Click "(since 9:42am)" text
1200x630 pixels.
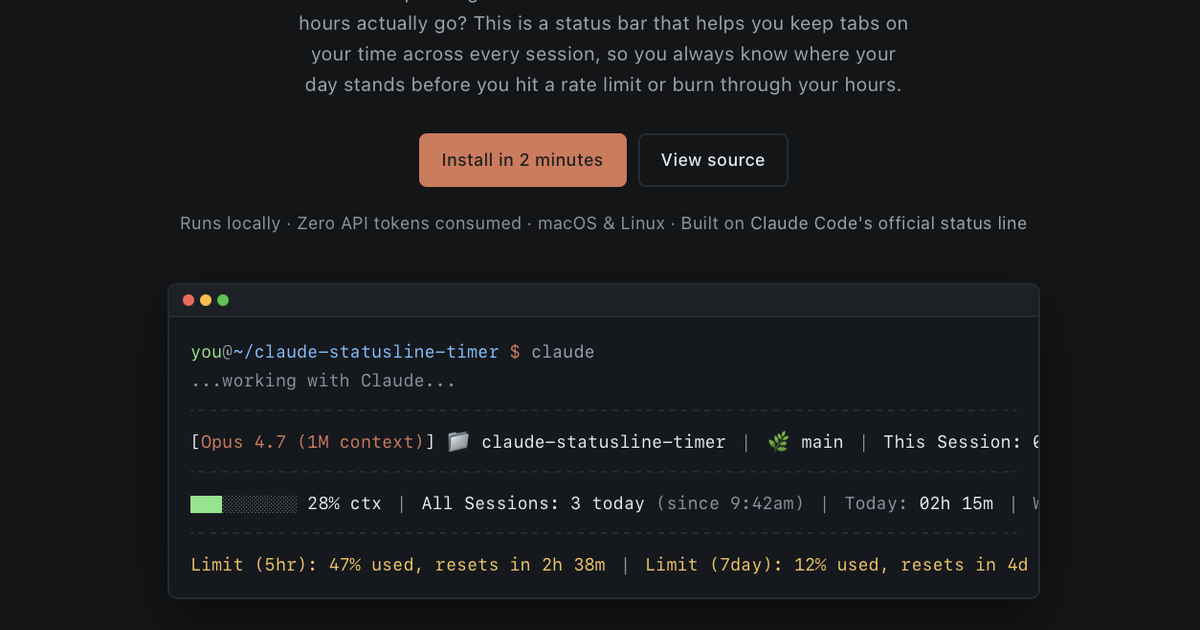pos(730,503)
